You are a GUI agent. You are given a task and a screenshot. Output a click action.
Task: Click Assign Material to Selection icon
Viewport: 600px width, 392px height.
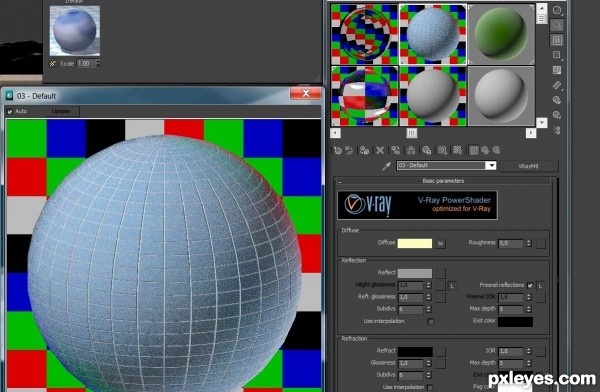pos(364,150)
